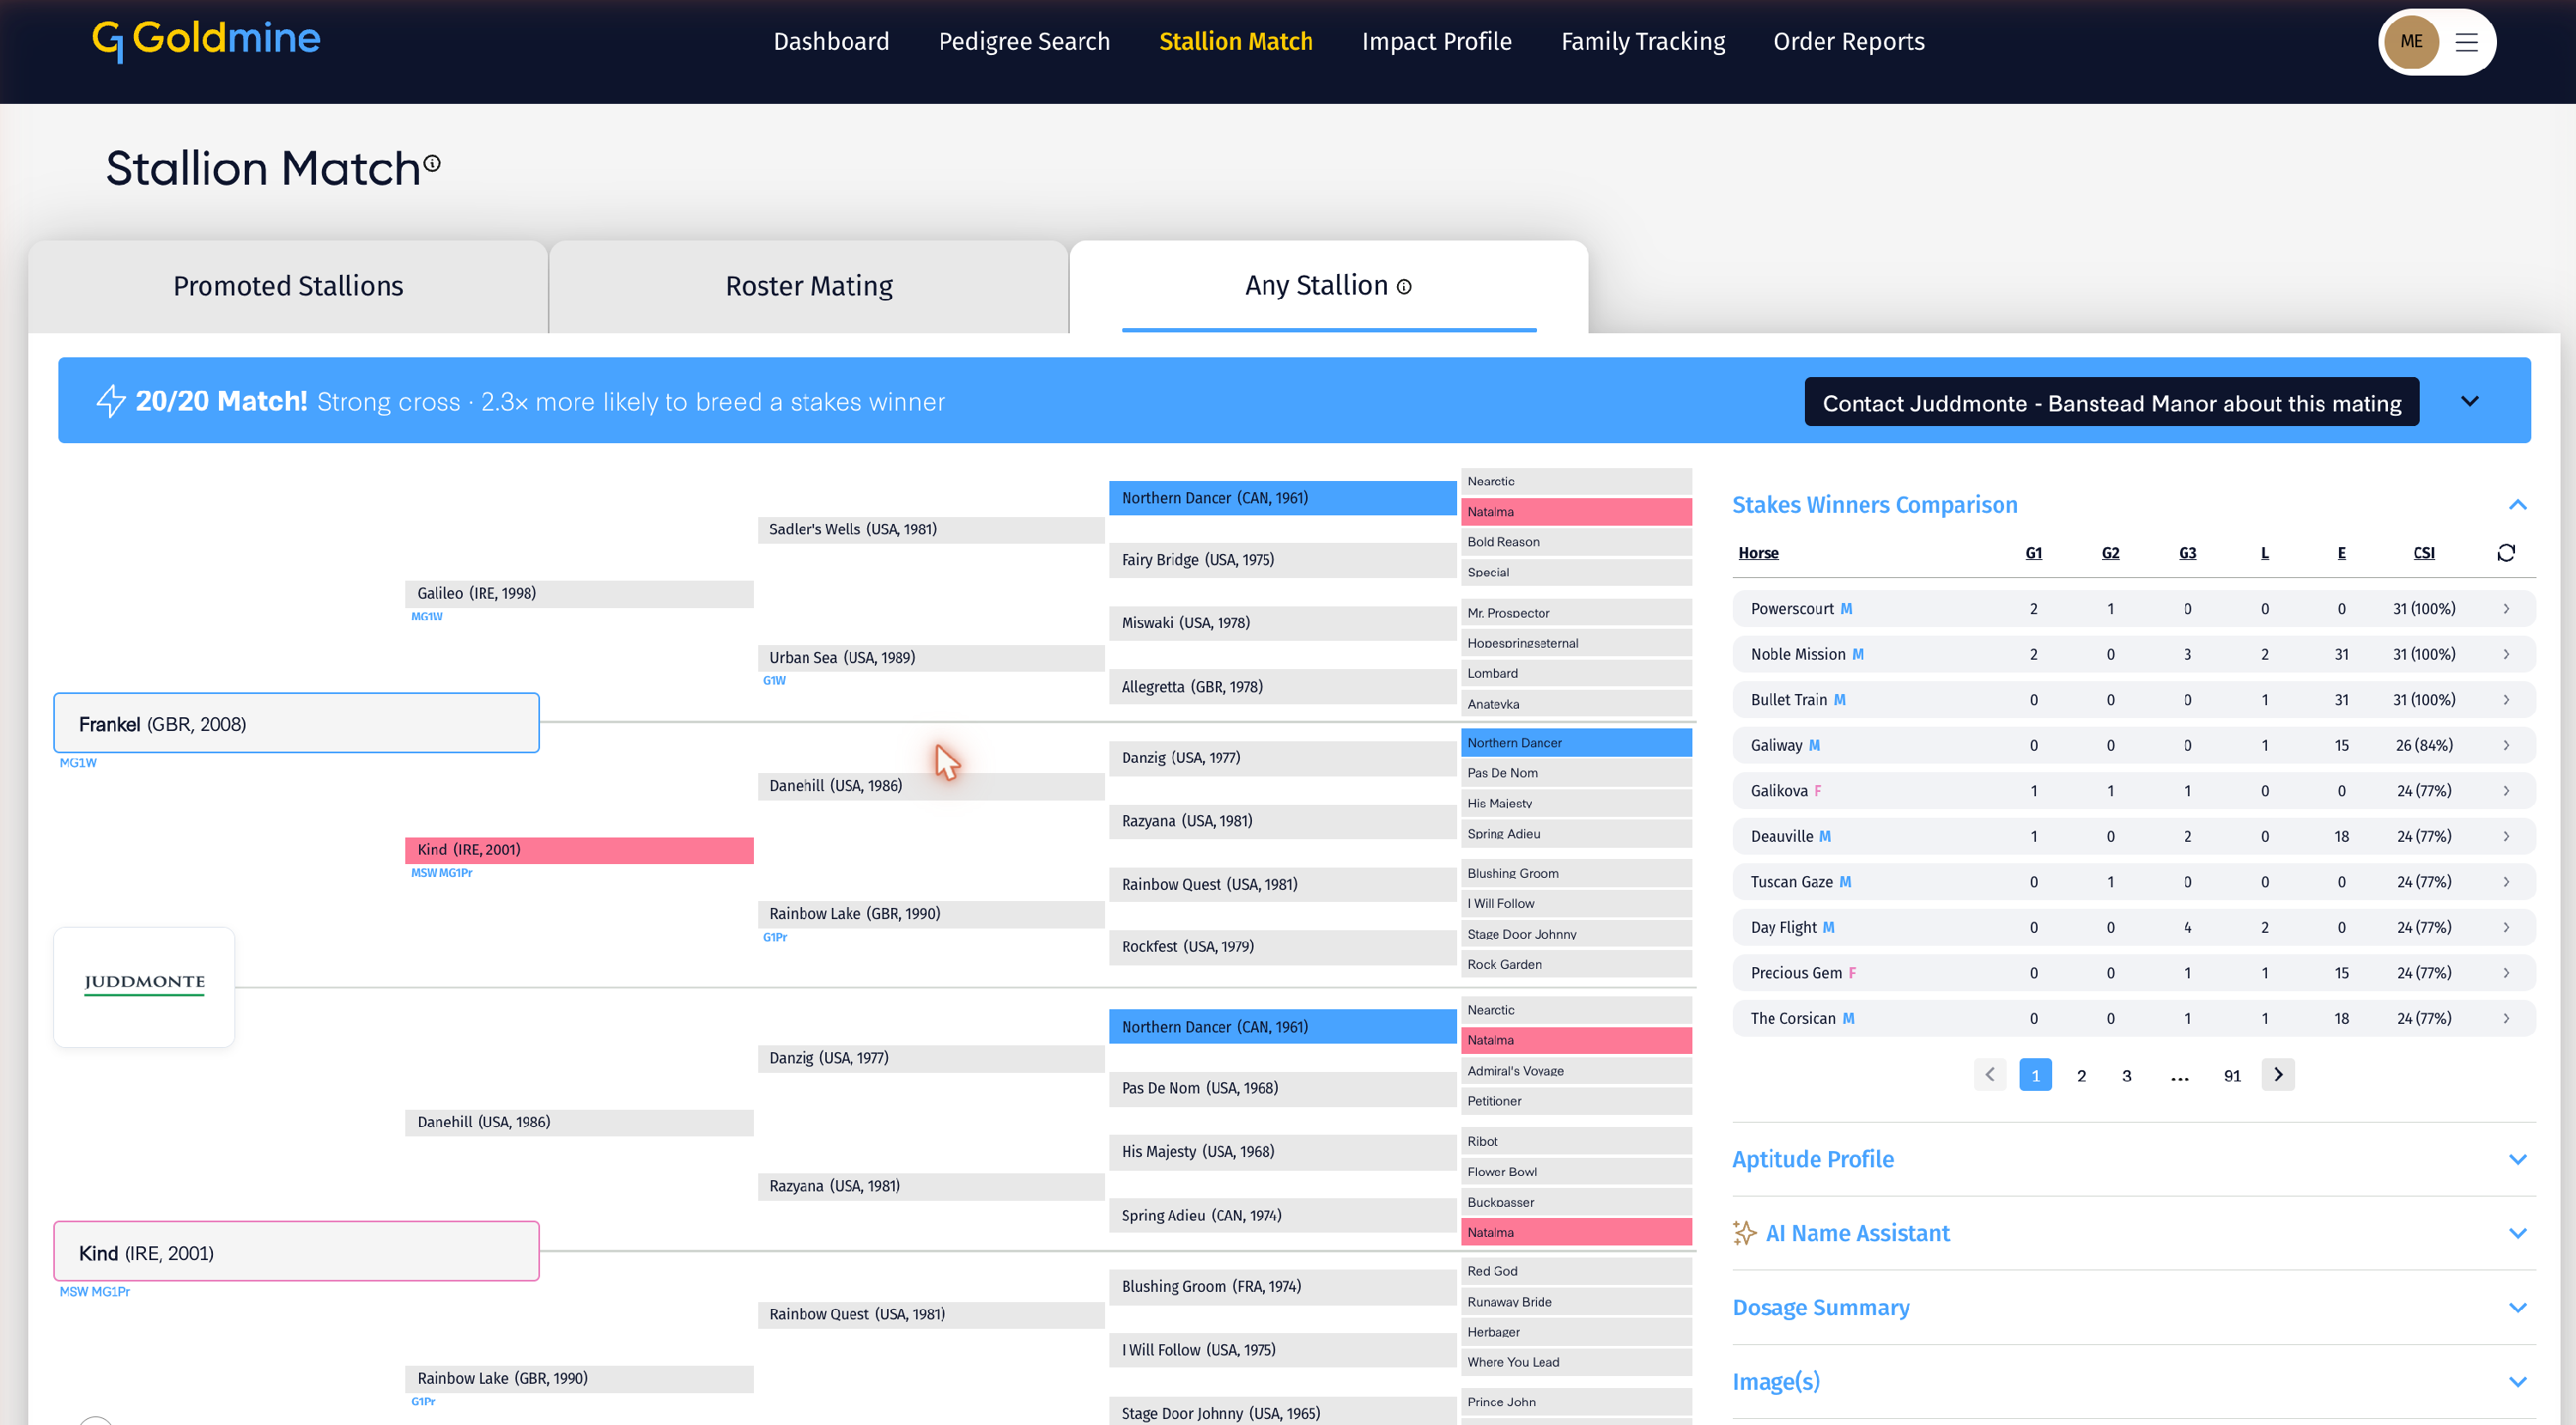Open Day Flight row detail arrow
The image size is (2576, 1425).
(x=2506, y=927)
